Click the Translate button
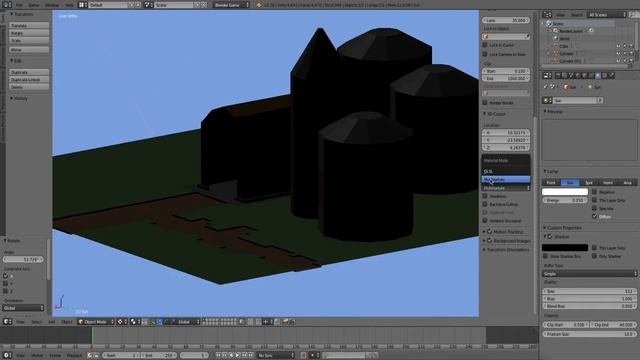 (x=29, y=25)
